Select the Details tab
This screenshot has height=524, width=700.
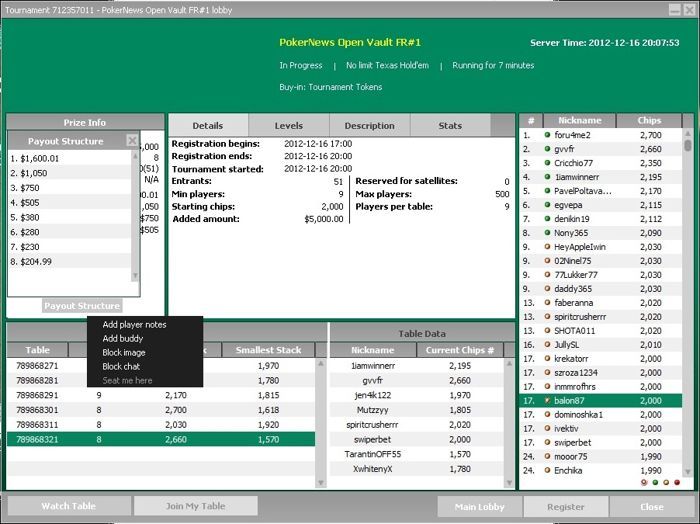208,125
